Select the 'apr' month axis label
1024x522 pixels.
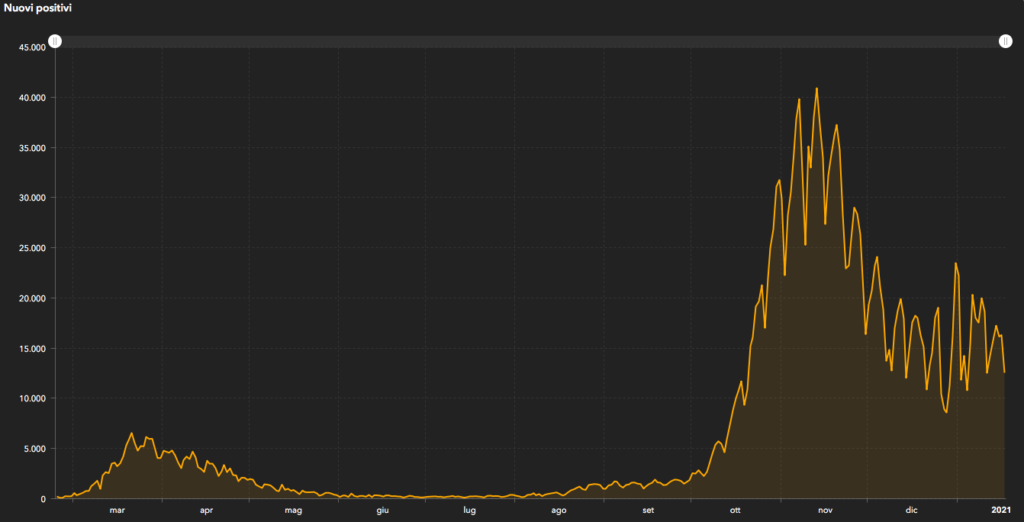206,510
